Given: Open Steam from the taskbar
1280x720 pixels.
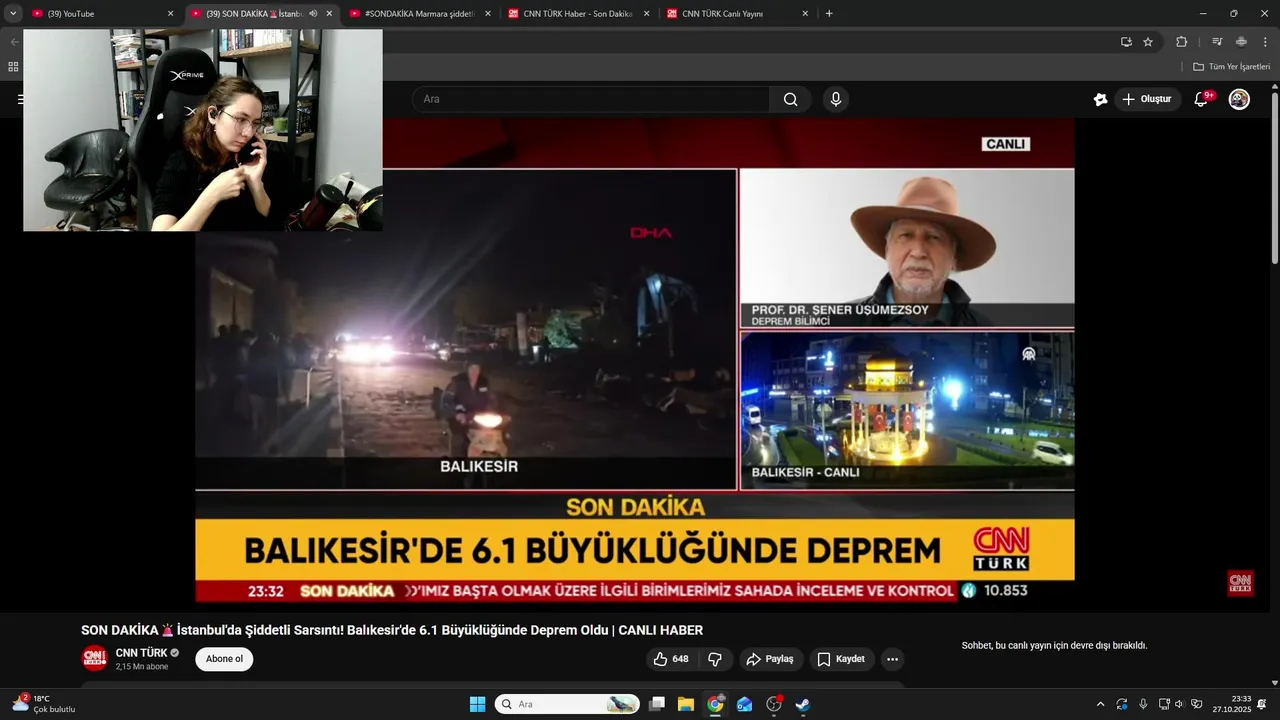Looking at the screenshot, I should click(x=802, y=704).
